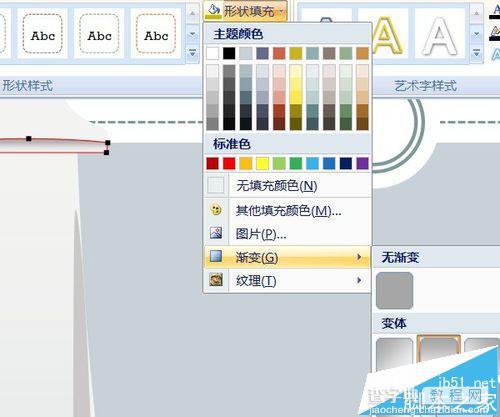Image resolution: width=500 pixels, height=417 pixels.
Task: Open the 纹理(T) submenu entry
Action: 287,281
